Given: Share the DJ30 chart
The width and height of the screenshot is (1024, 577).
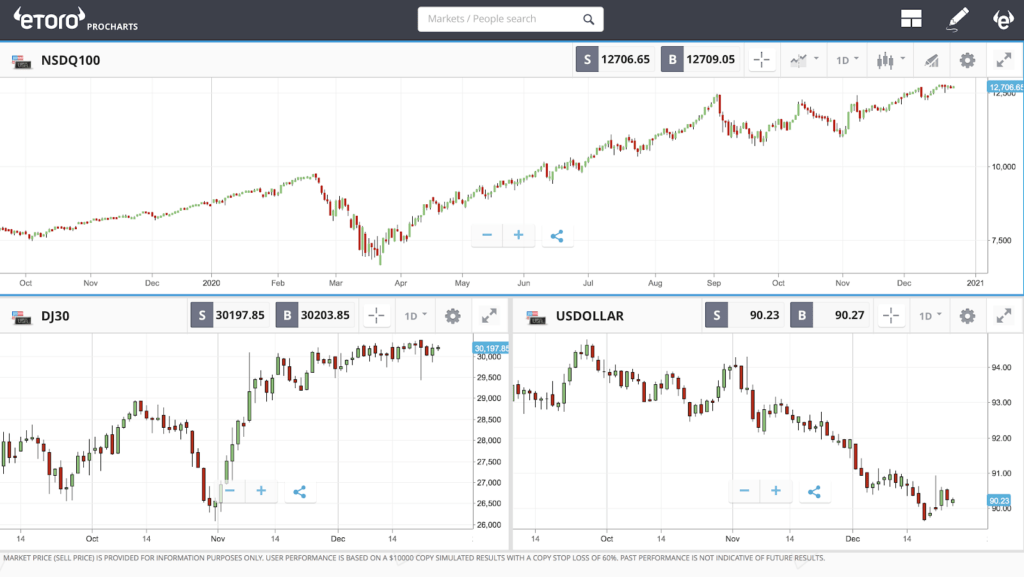Looking at the screenshot, I should coord(299,491).
